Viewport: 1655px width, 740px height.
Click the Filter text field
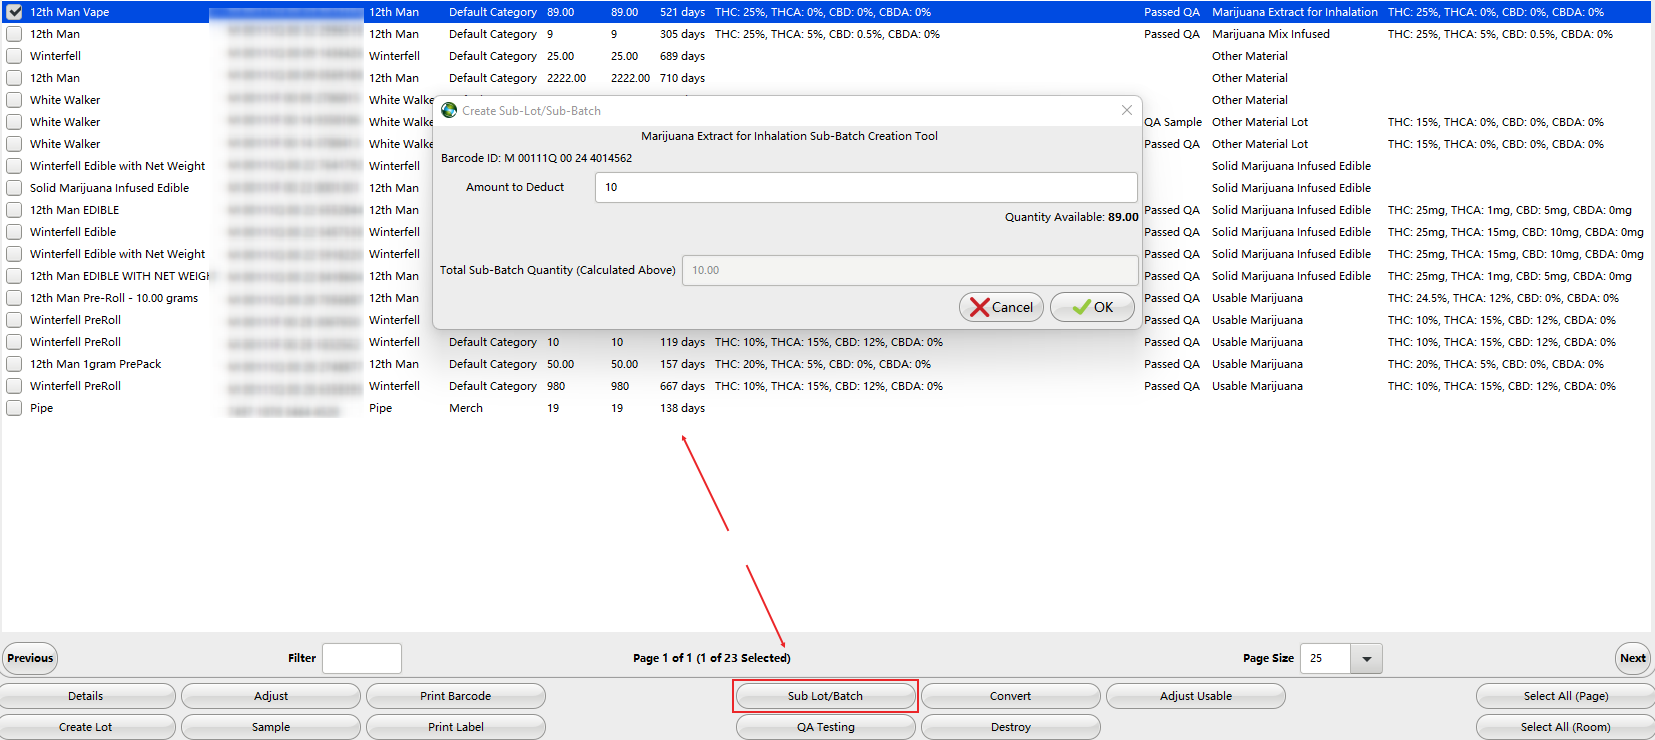point(361,658)
